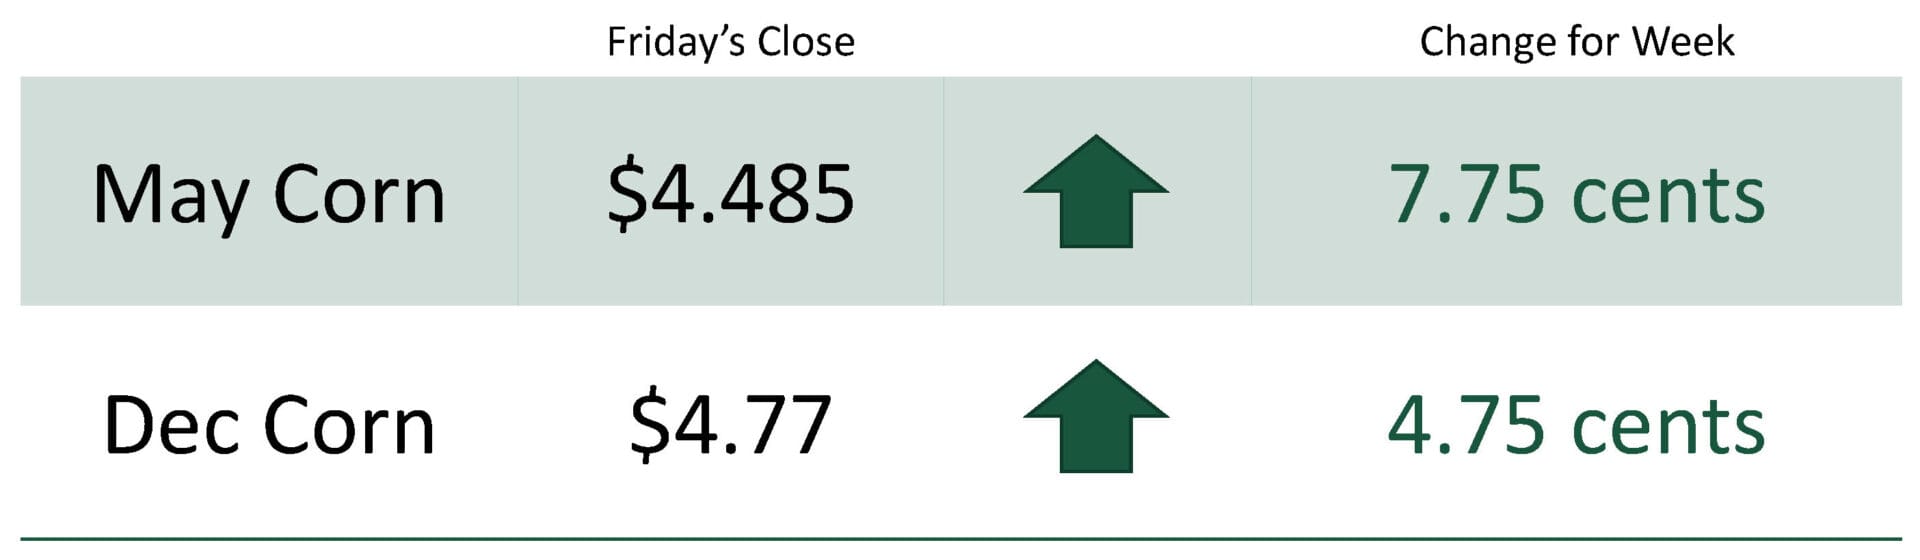Select the Friday's Close column header

pos(731,42)
